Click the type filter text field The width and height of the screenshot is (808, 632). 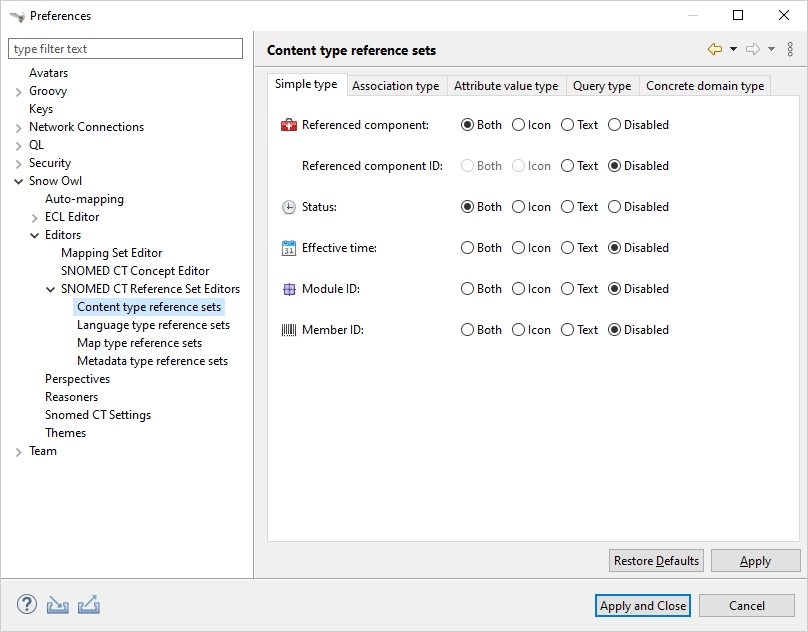pos(125,49)
